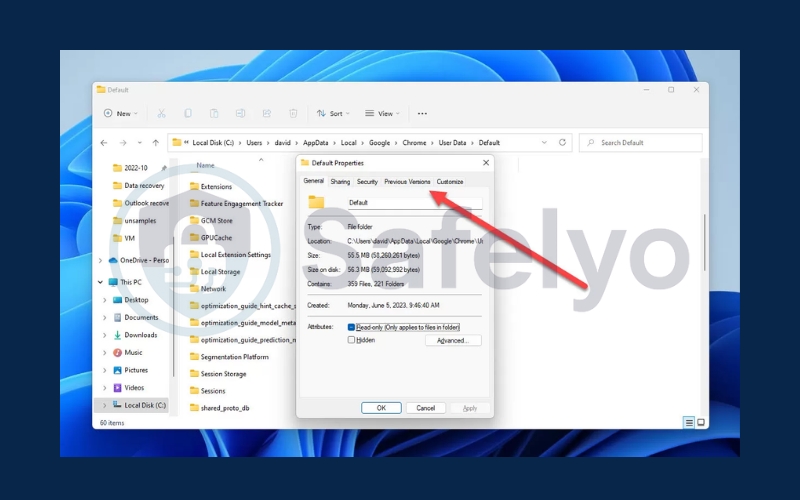Click AppData in the breadcrumb path
This screenshot has height=500, width=800.
click(x=315, y=143)
